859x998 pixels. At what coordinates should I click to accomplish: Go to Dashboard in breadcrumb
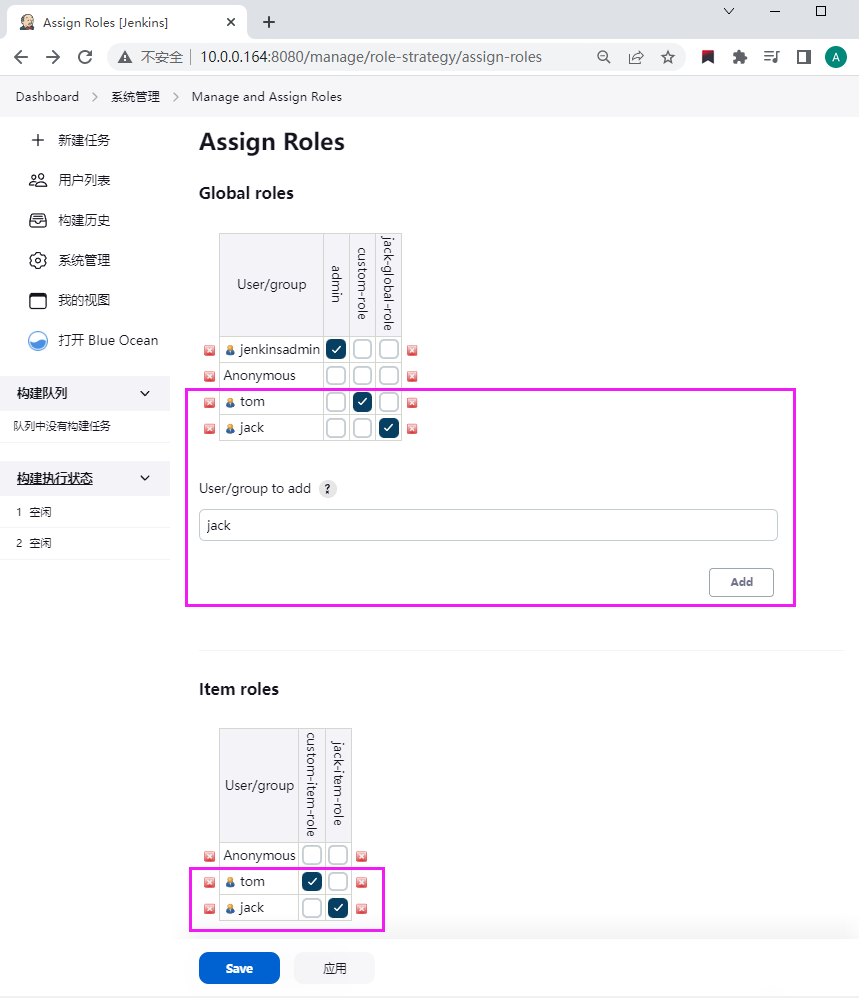(47, 97)
